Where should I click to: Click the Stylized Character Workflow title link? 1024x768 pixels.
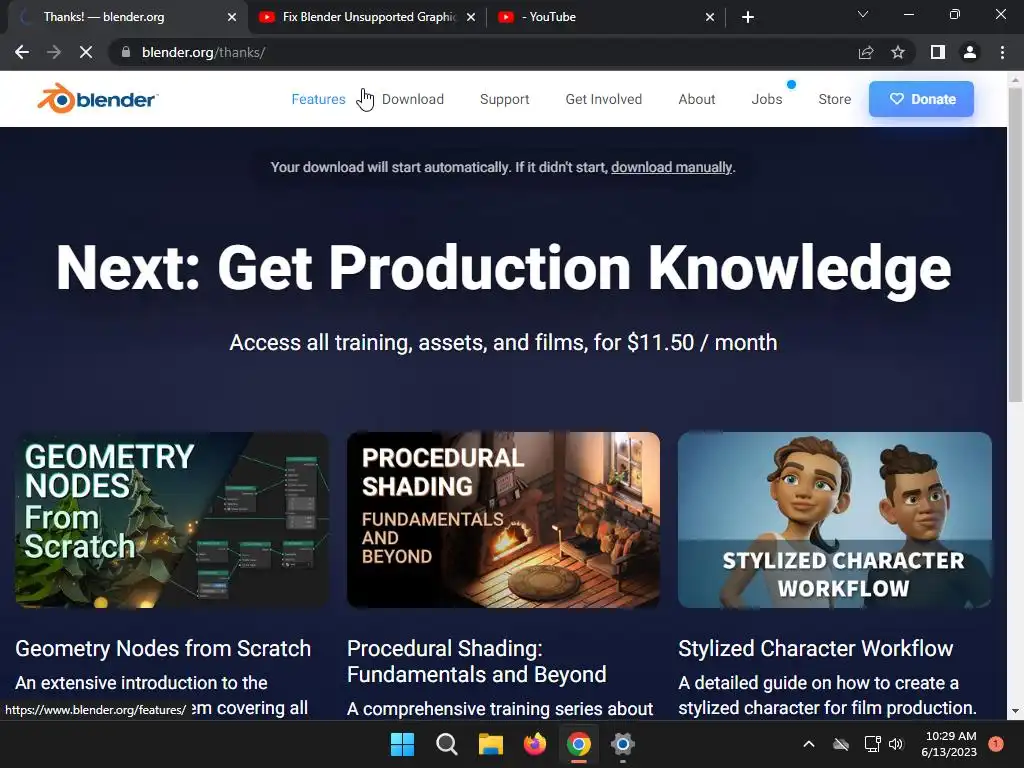tap(816, 648)
